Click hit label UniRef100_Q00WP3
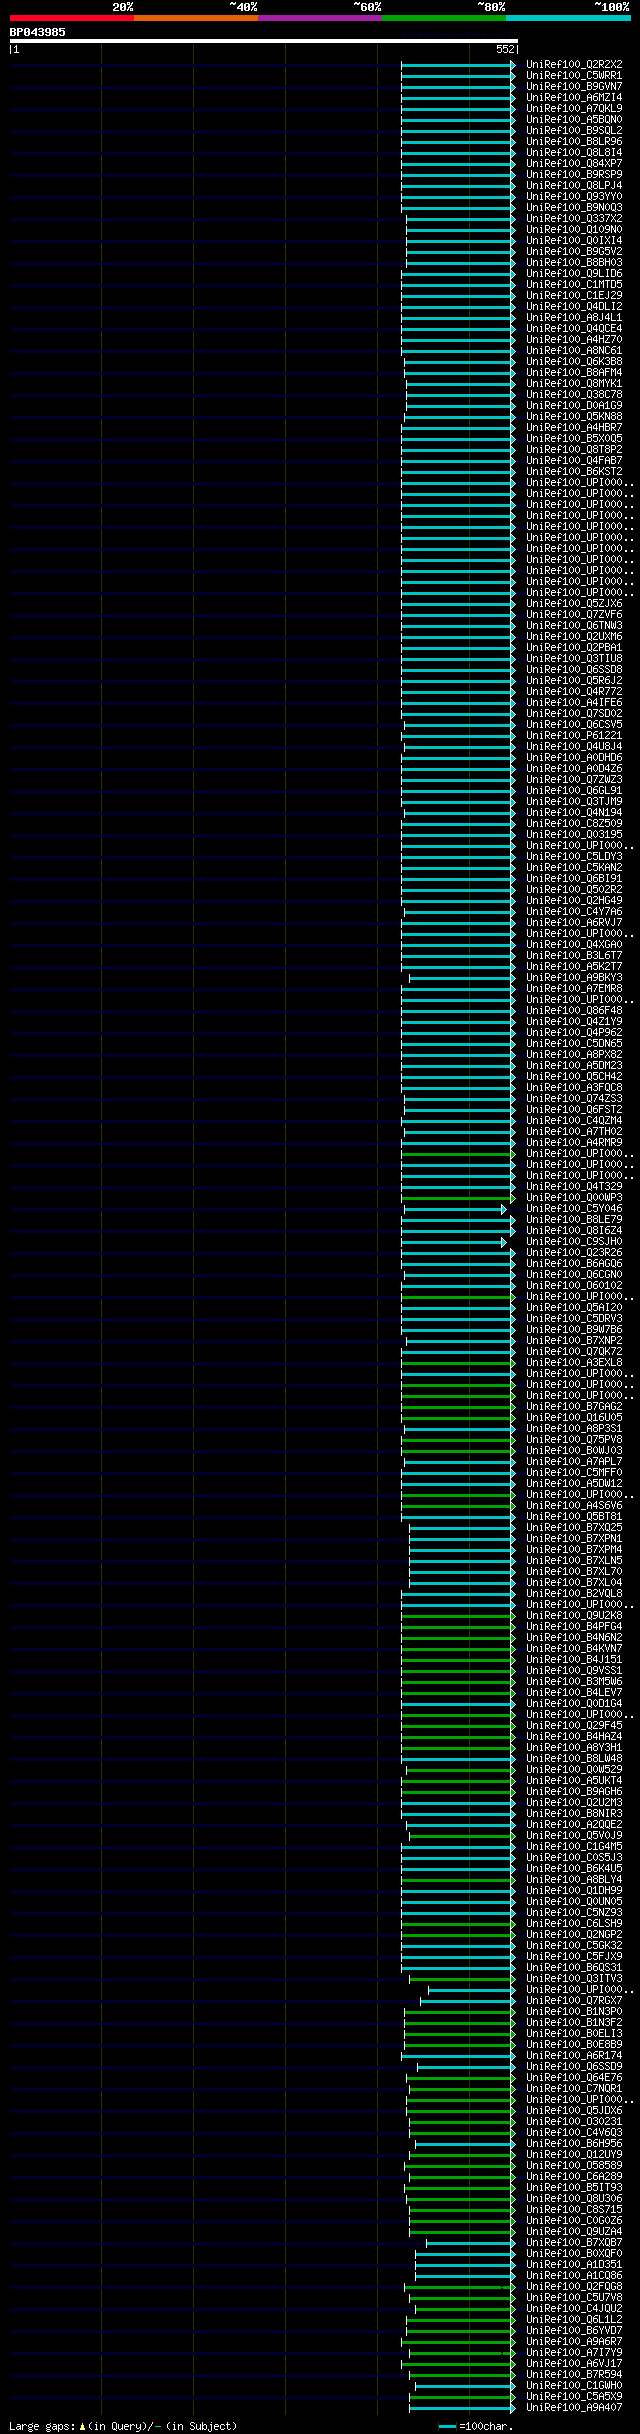This screenshot has height=2434, width=640. (x=574, y=1198)
